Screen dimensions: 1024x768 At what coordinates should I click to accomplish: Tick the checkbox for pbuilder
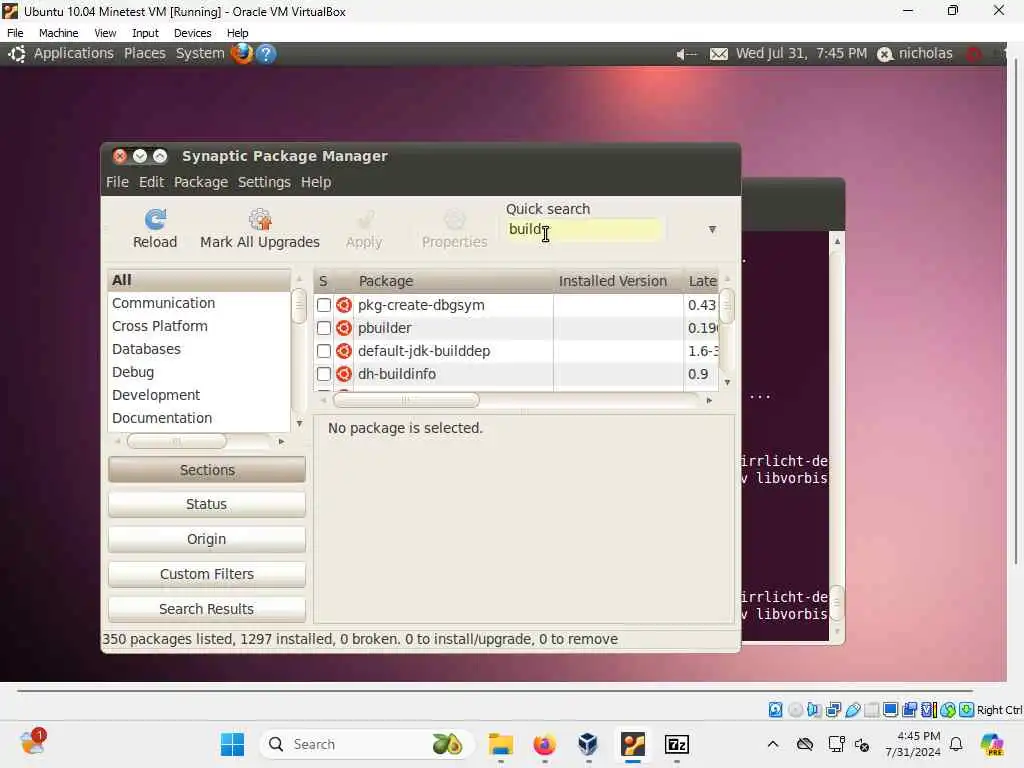[324, 328]
